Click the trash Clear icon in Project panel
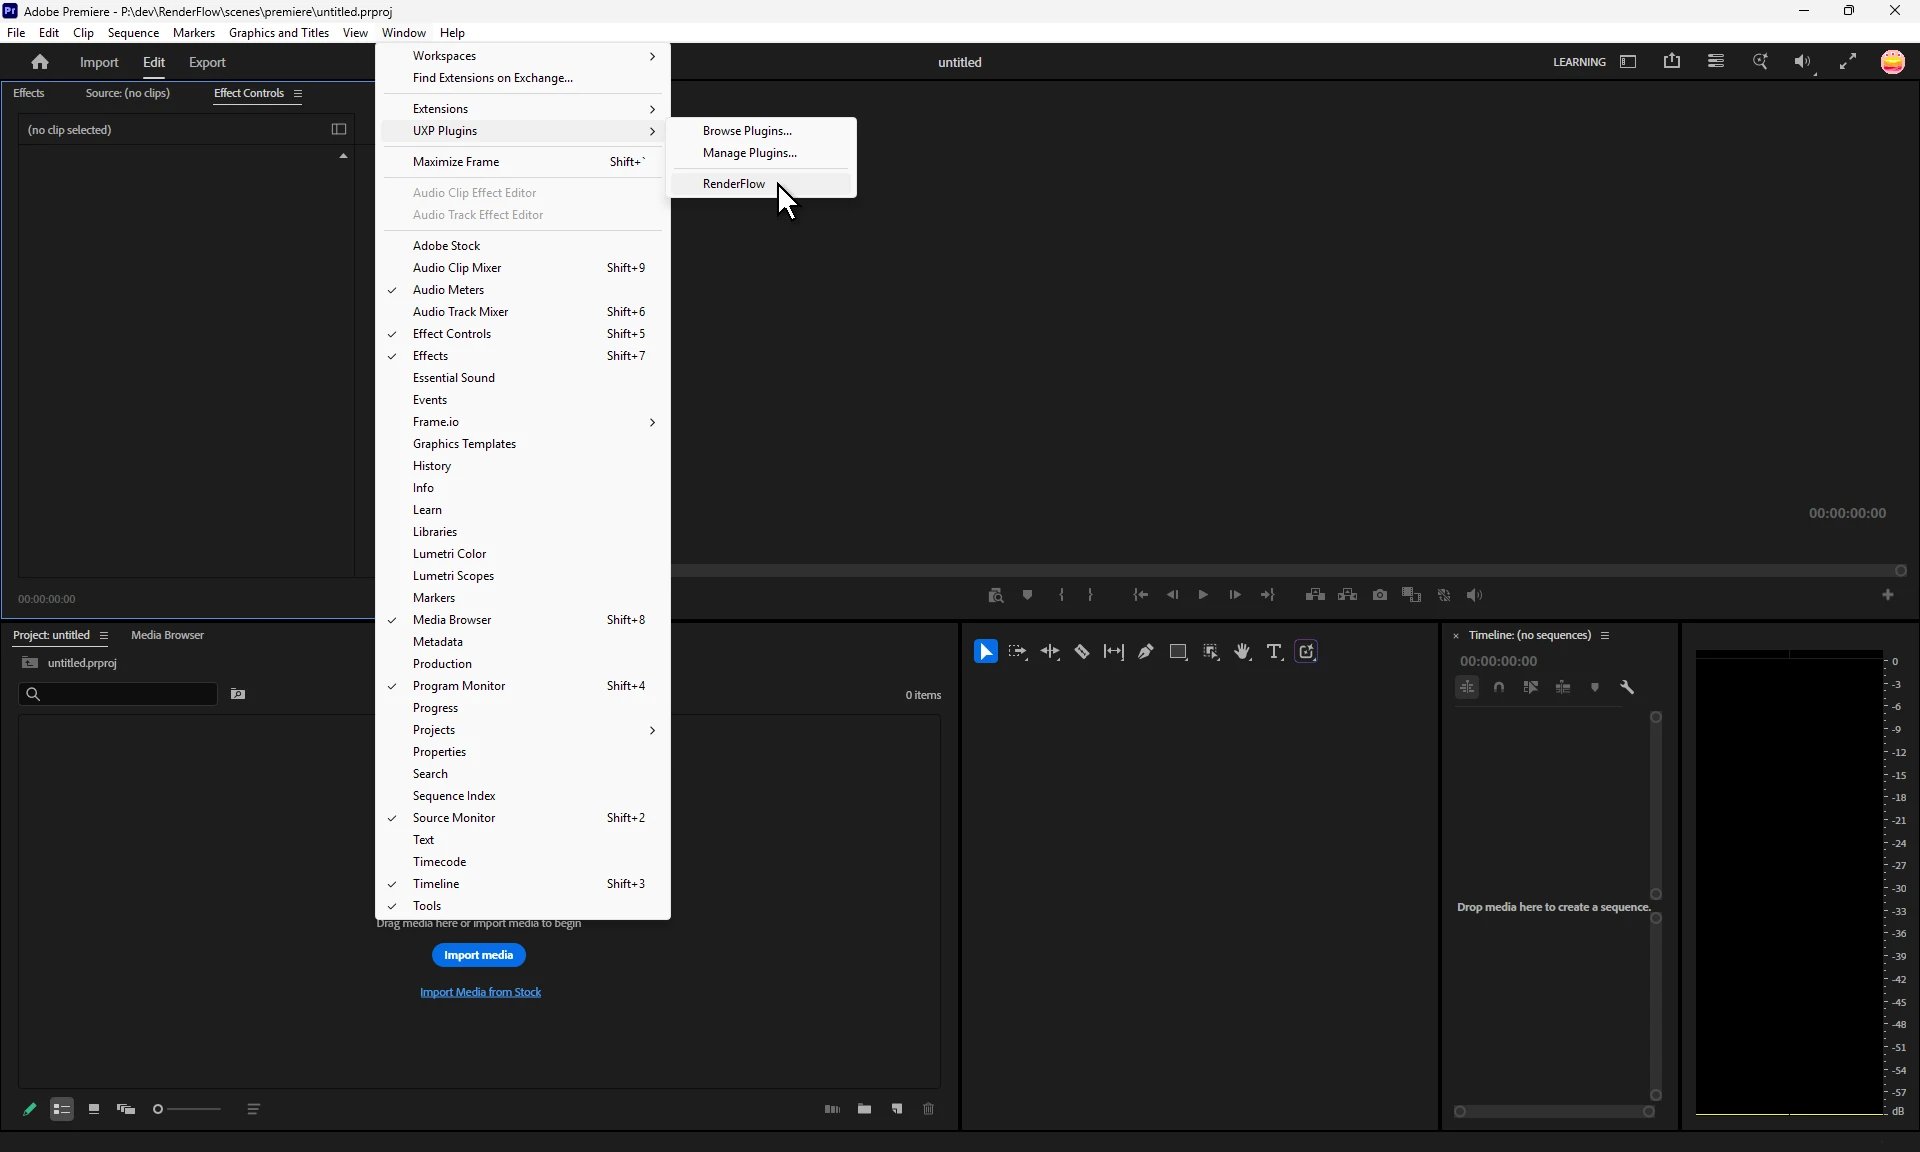This screenshot has width=1920, height=1152. pos(929,1109)
